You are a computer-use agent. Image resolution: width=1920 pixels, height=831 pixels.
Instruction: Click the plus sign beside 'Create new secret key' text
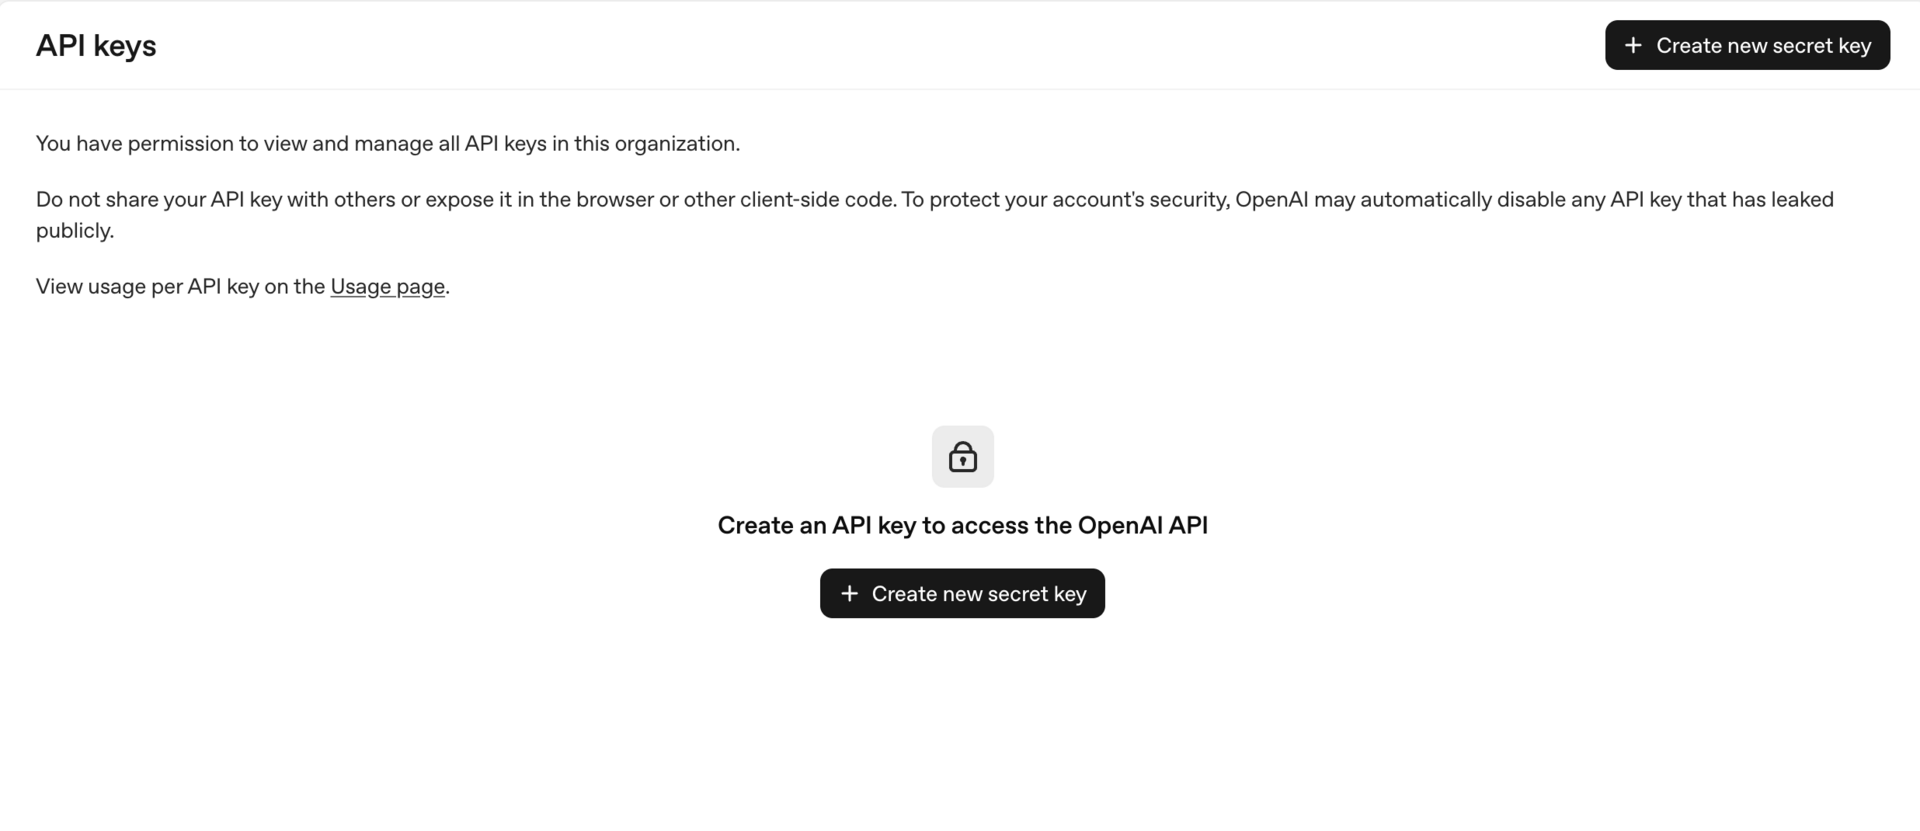(849, 593)
